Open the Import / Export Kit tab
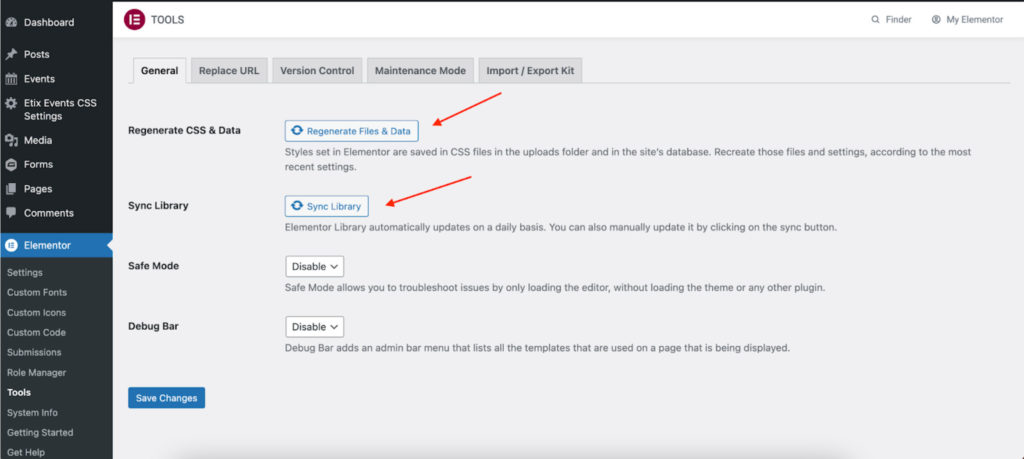Image resolution: width=1024 pixels, height=459 pixels. 530,71
